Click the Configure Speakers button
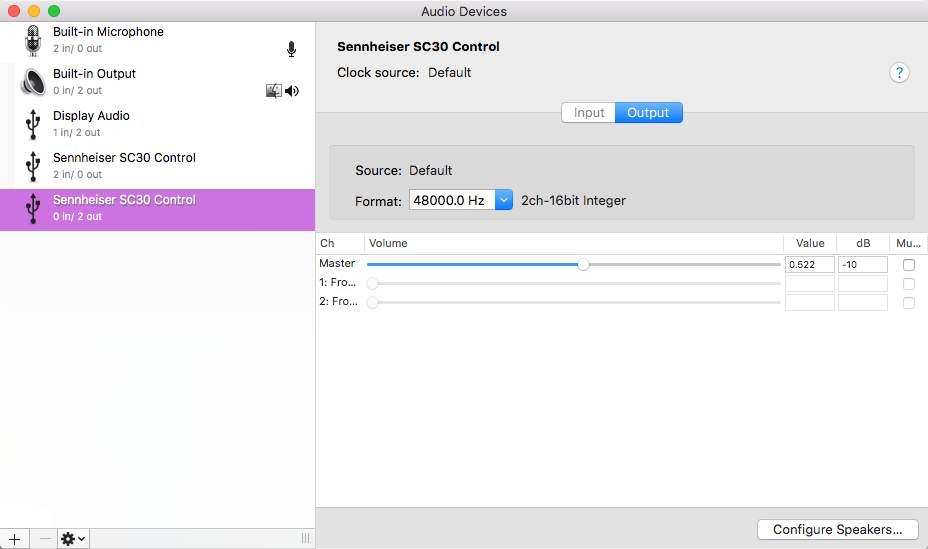The height and width of the screenshot is (549, 928). point(837,529)
